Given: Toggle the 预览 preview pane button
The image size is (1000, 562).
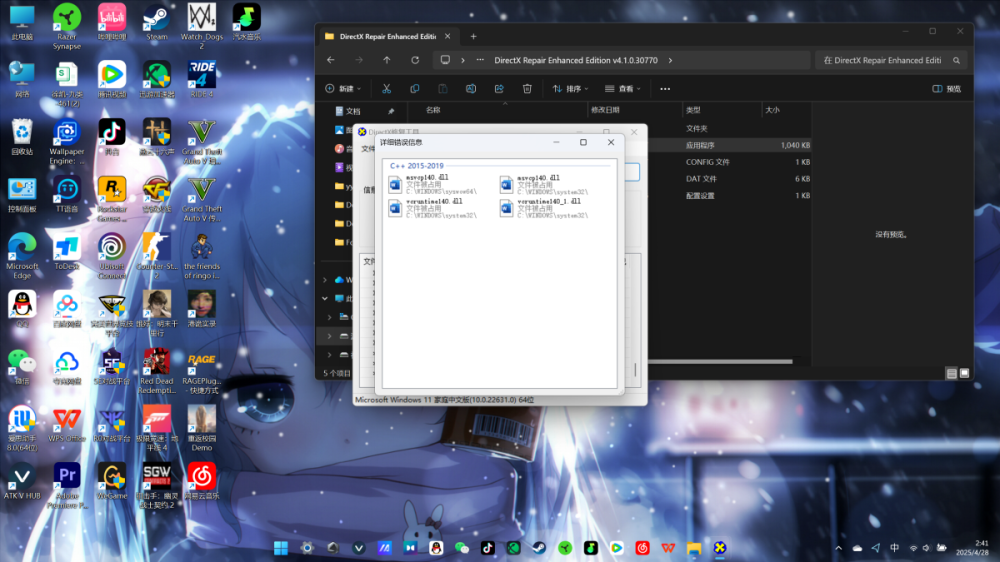Looking at the screenshot, I should [946, 89].
